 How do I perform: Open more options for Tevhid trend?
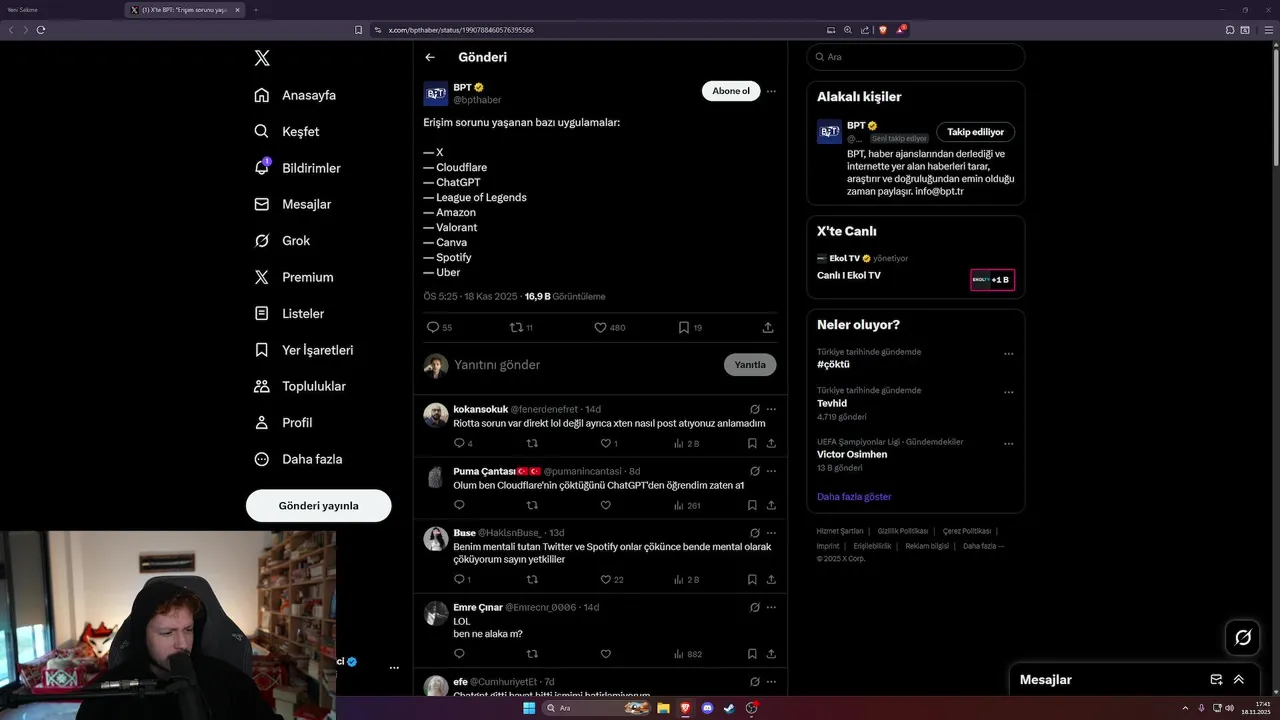tap(1009, 392)
